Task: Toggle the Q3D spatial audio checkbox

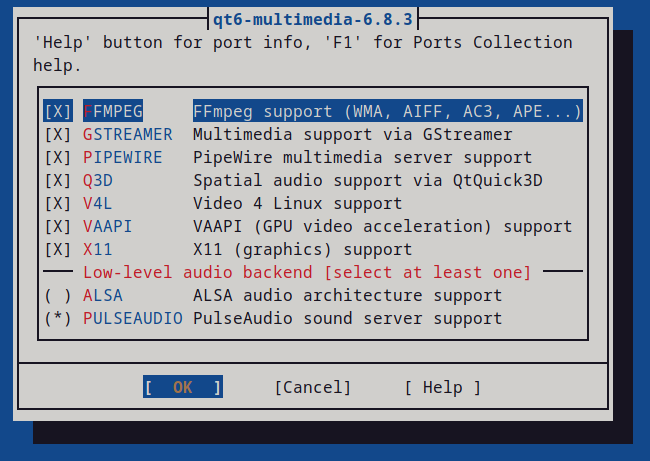Action: (x=57, y=180)
